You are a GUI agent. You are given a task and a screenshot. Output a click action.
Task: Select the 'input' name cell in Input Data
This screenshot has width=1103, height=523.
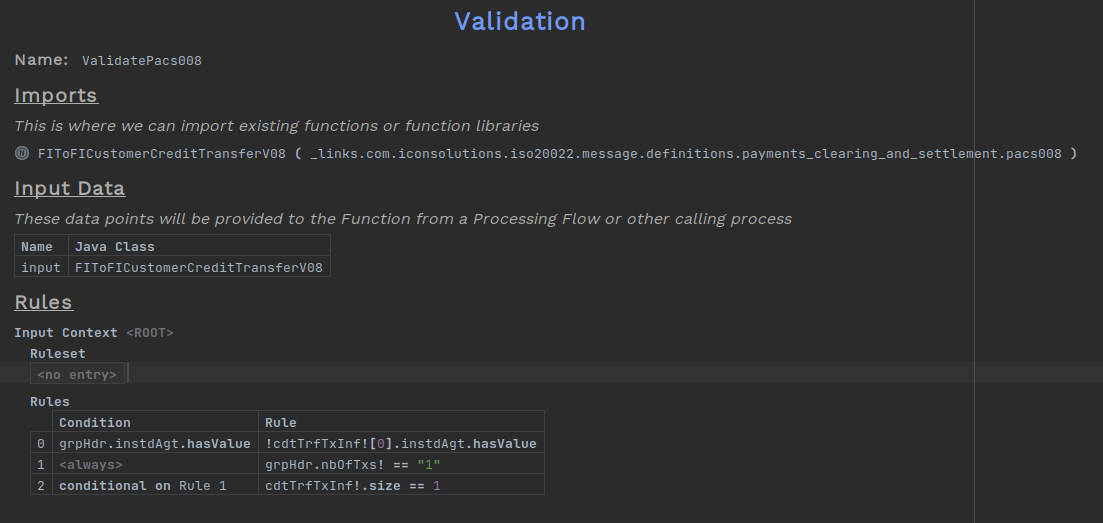click(41, 267)
